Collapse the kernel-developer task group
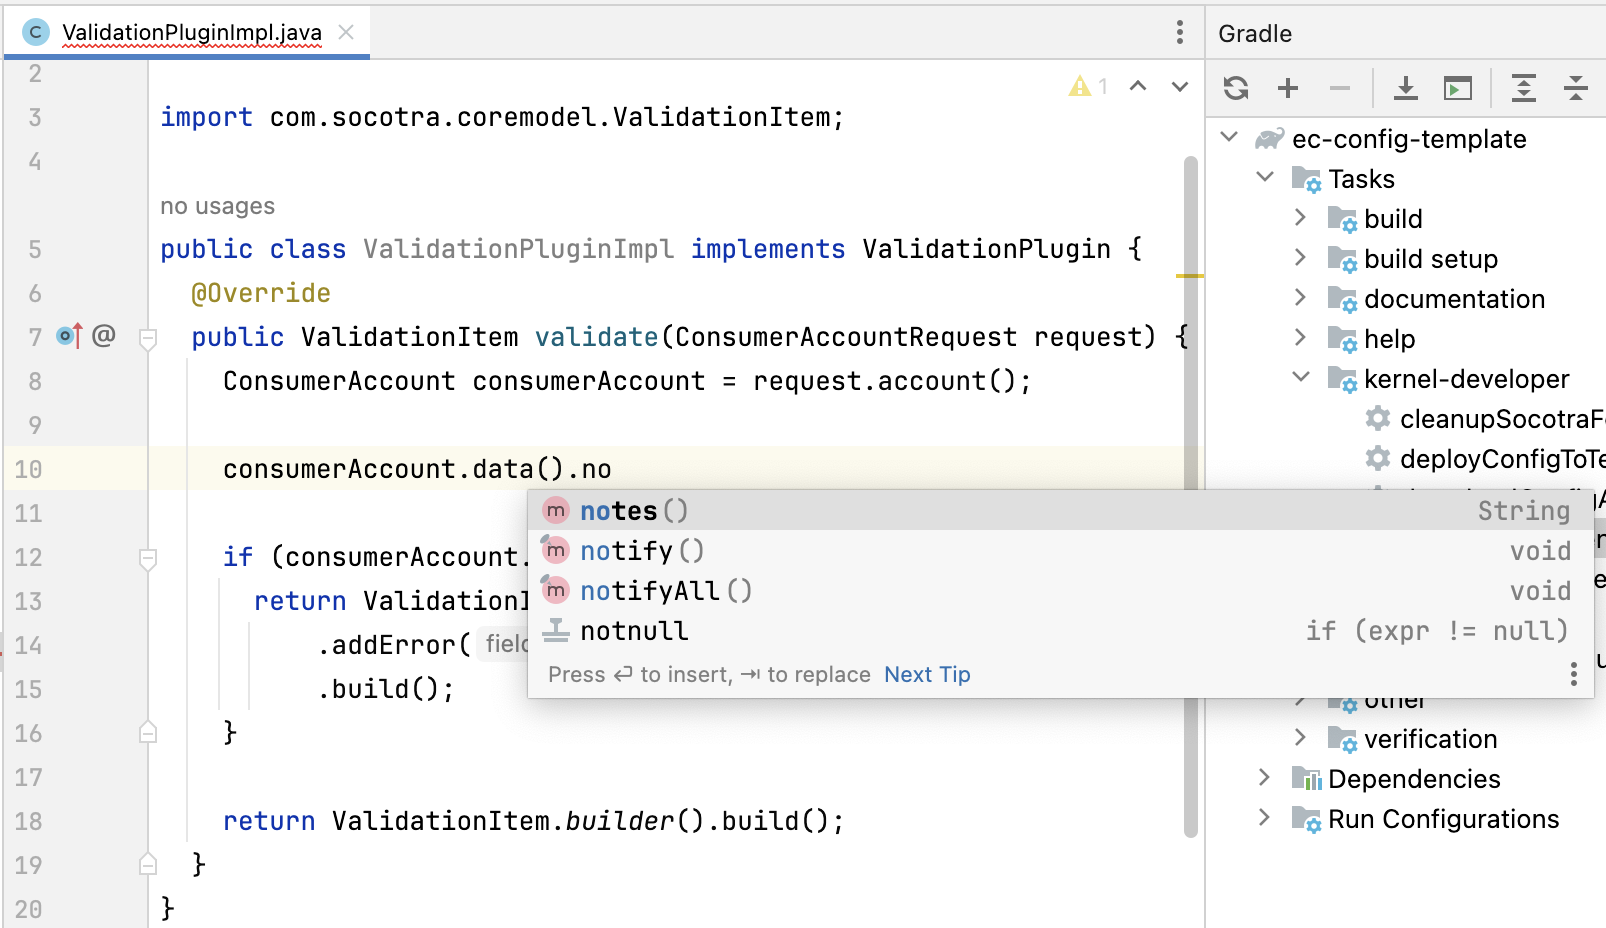Viewport: 1606px width, 928px height. pyautogui.click(x=1301, y=377)
